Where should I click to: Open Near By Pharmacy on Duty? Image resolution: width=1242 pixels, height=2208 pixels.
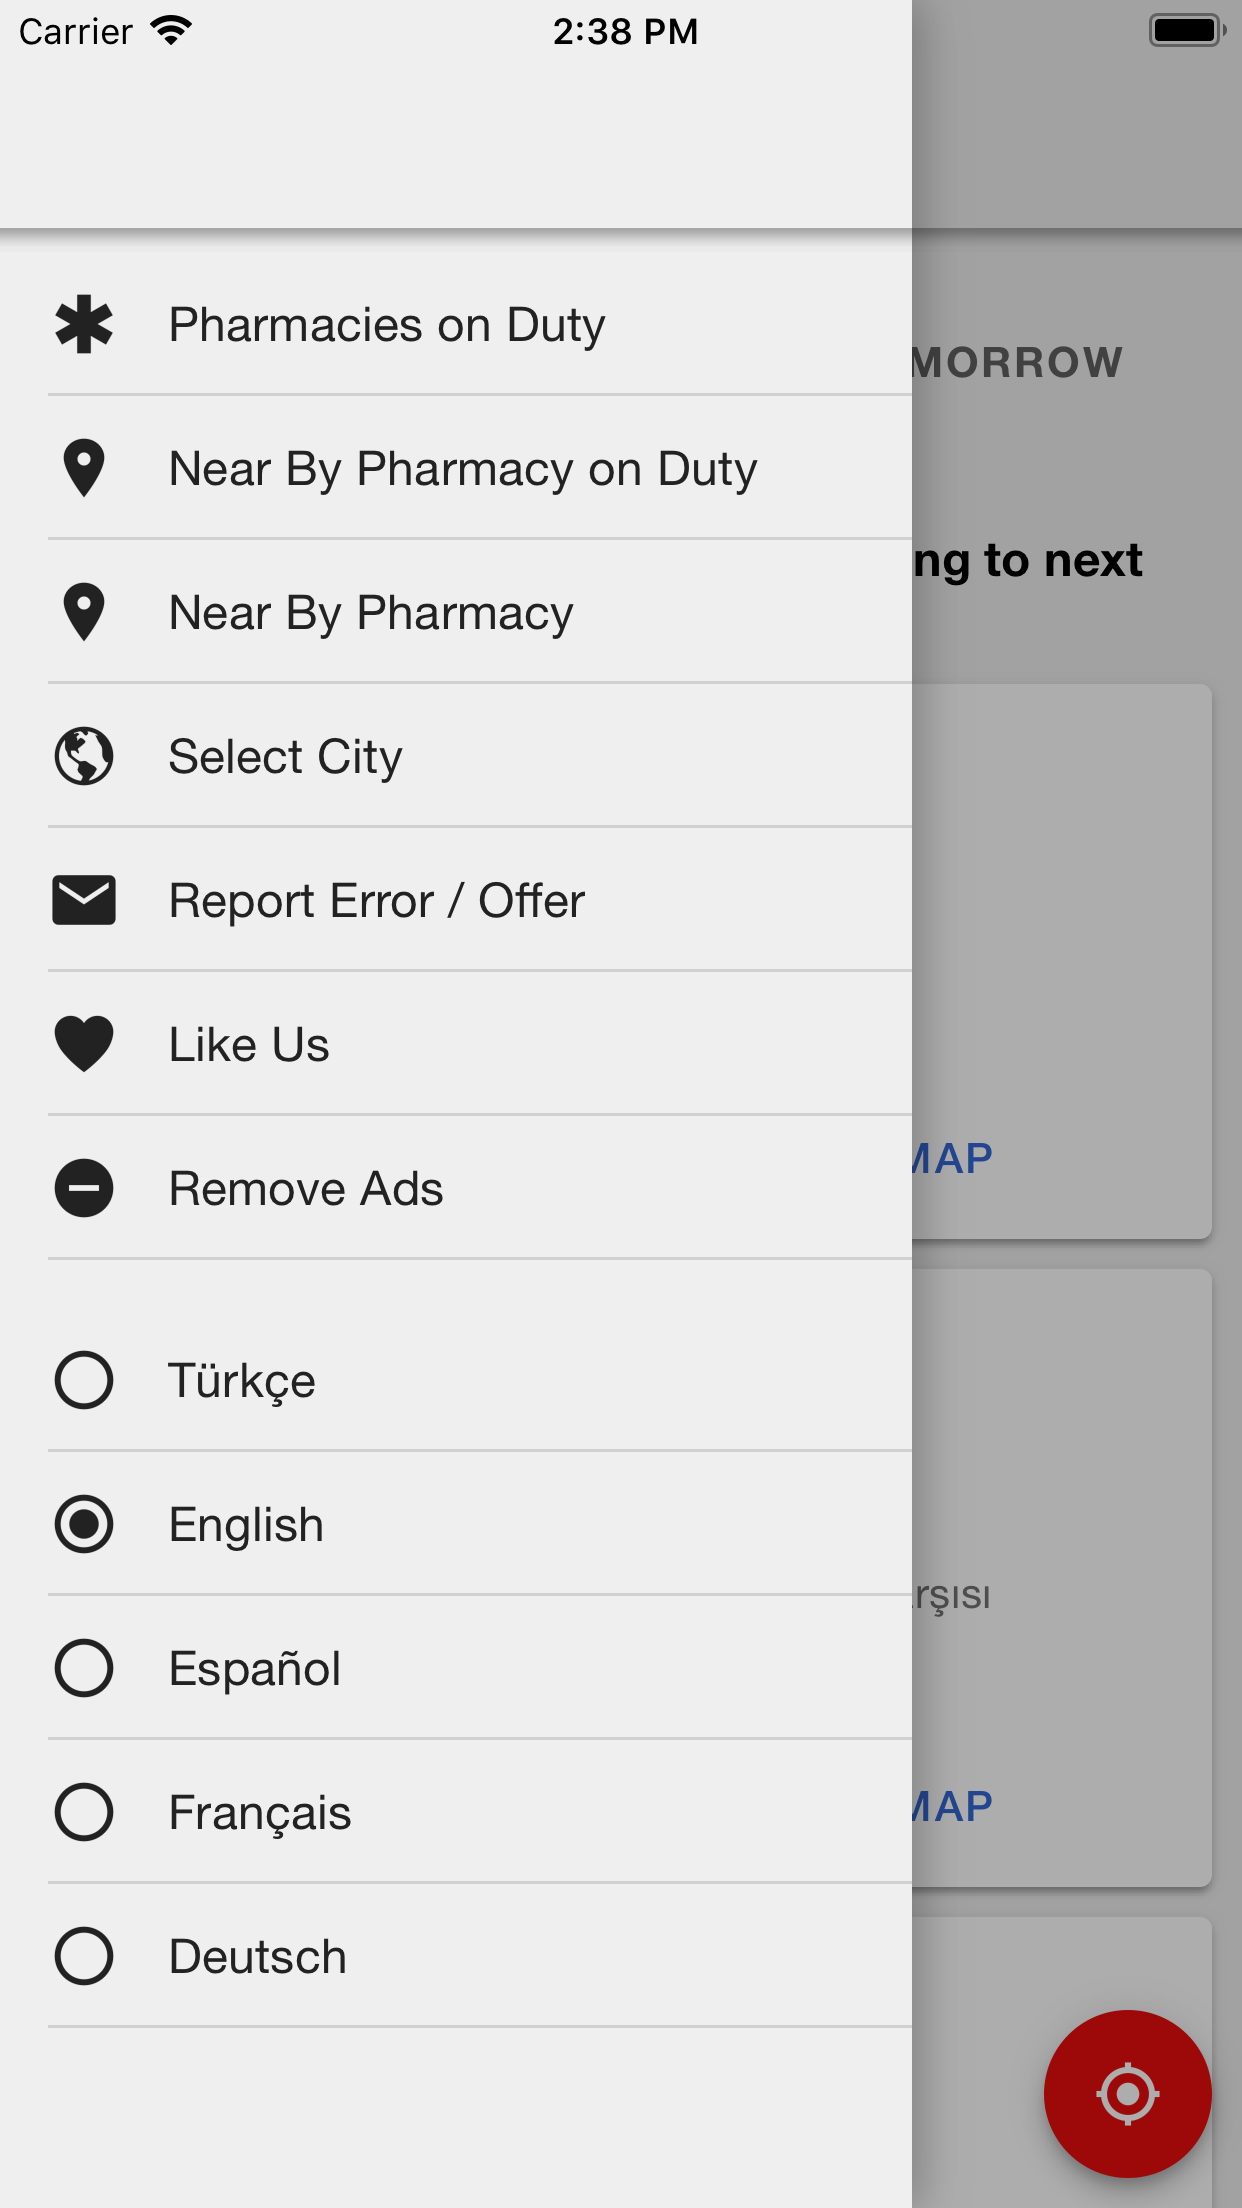click(463, 469)
